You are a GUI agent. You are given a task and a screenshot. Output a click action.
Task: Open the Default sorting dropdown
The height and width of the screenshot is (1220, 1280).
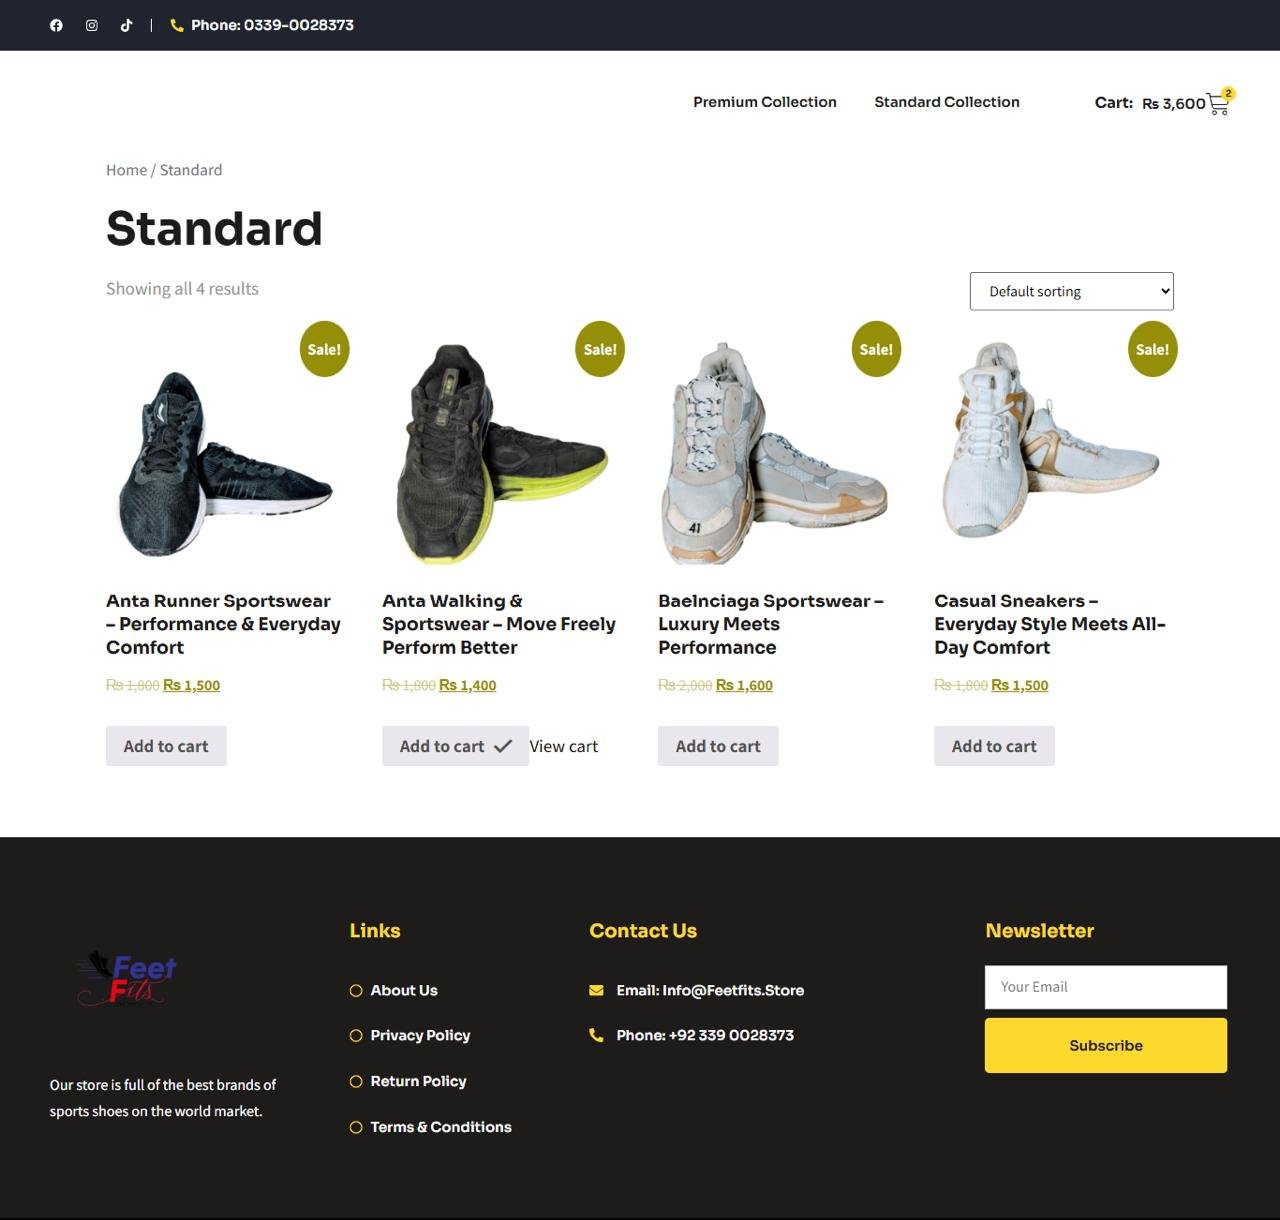[x=1071, y=291]
